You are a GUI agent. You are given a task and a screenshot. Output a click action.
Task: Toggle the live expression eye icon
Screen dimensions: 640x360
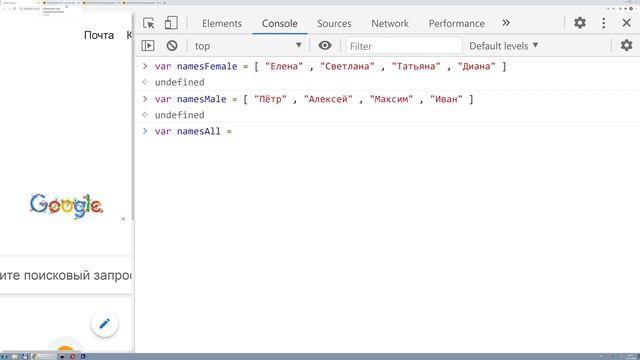click(325, 45)
